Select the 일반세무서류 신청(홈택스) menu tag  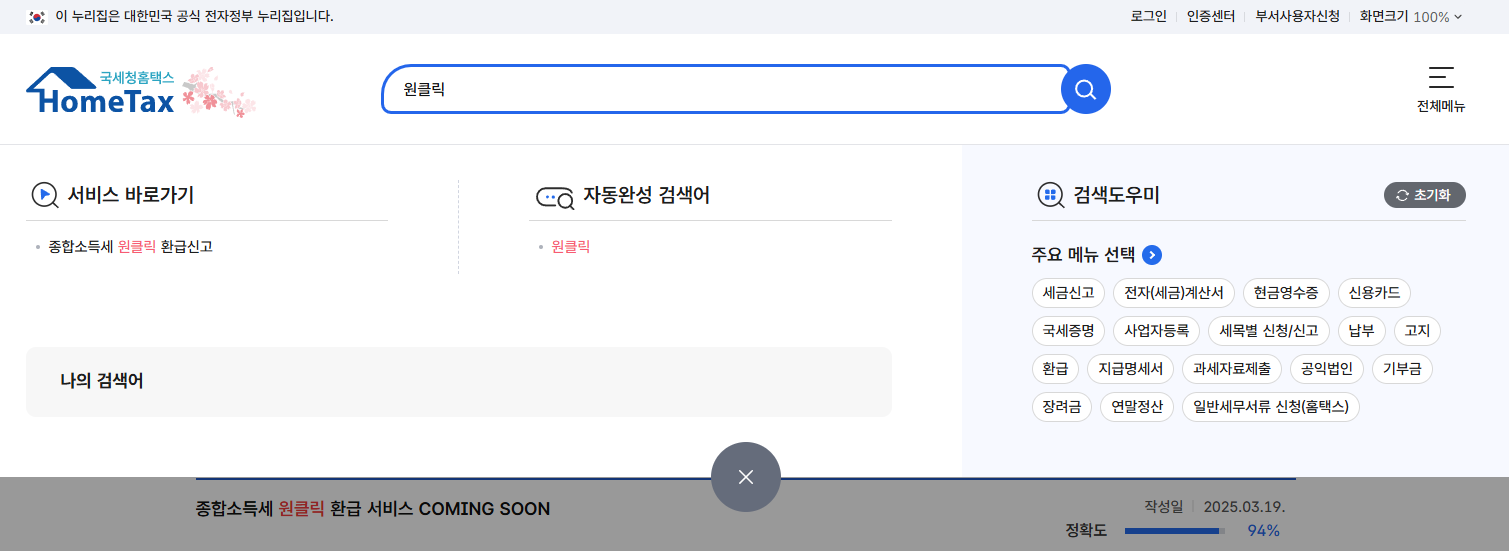[1271, 407]
